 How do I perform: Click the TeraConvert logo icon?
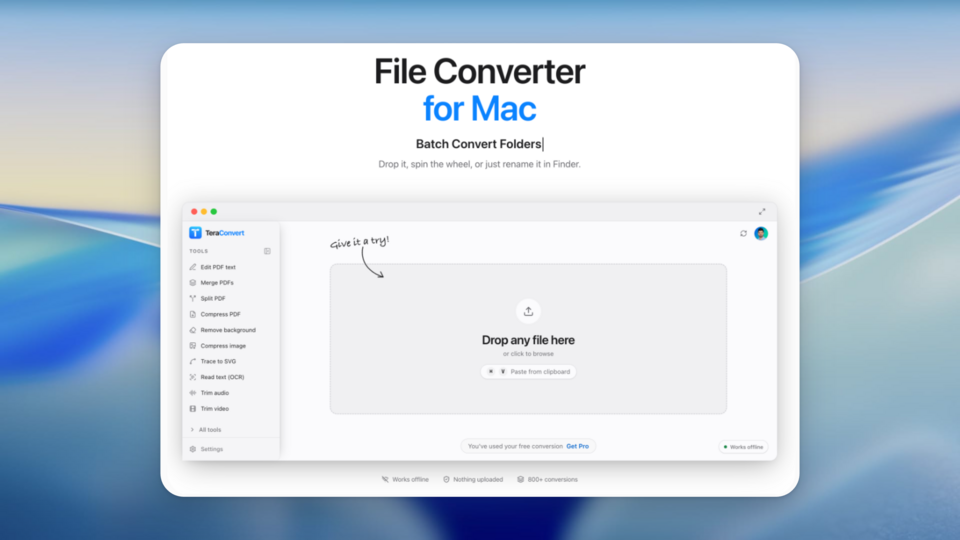(x=195, y=233)
